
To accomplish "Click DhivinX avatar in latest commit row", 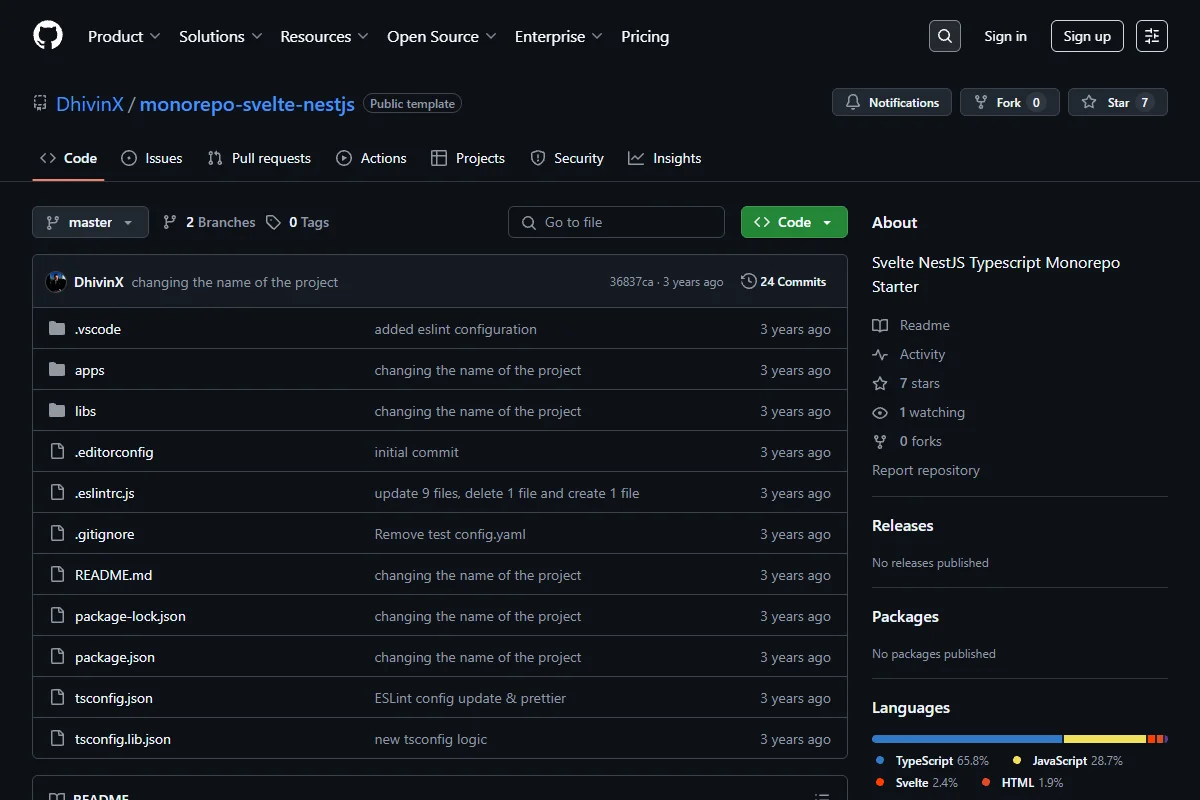I will point(56,282).
